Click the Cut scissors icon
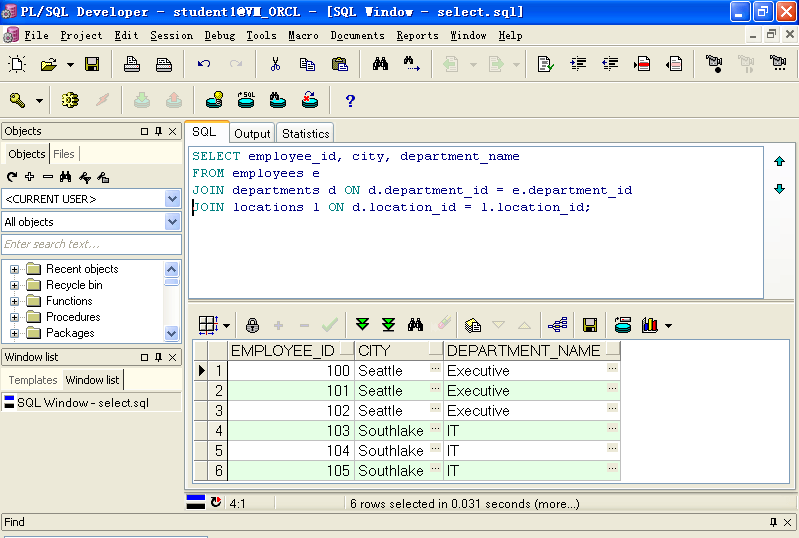This screenshot has height=538, width=799. [275, 64]
